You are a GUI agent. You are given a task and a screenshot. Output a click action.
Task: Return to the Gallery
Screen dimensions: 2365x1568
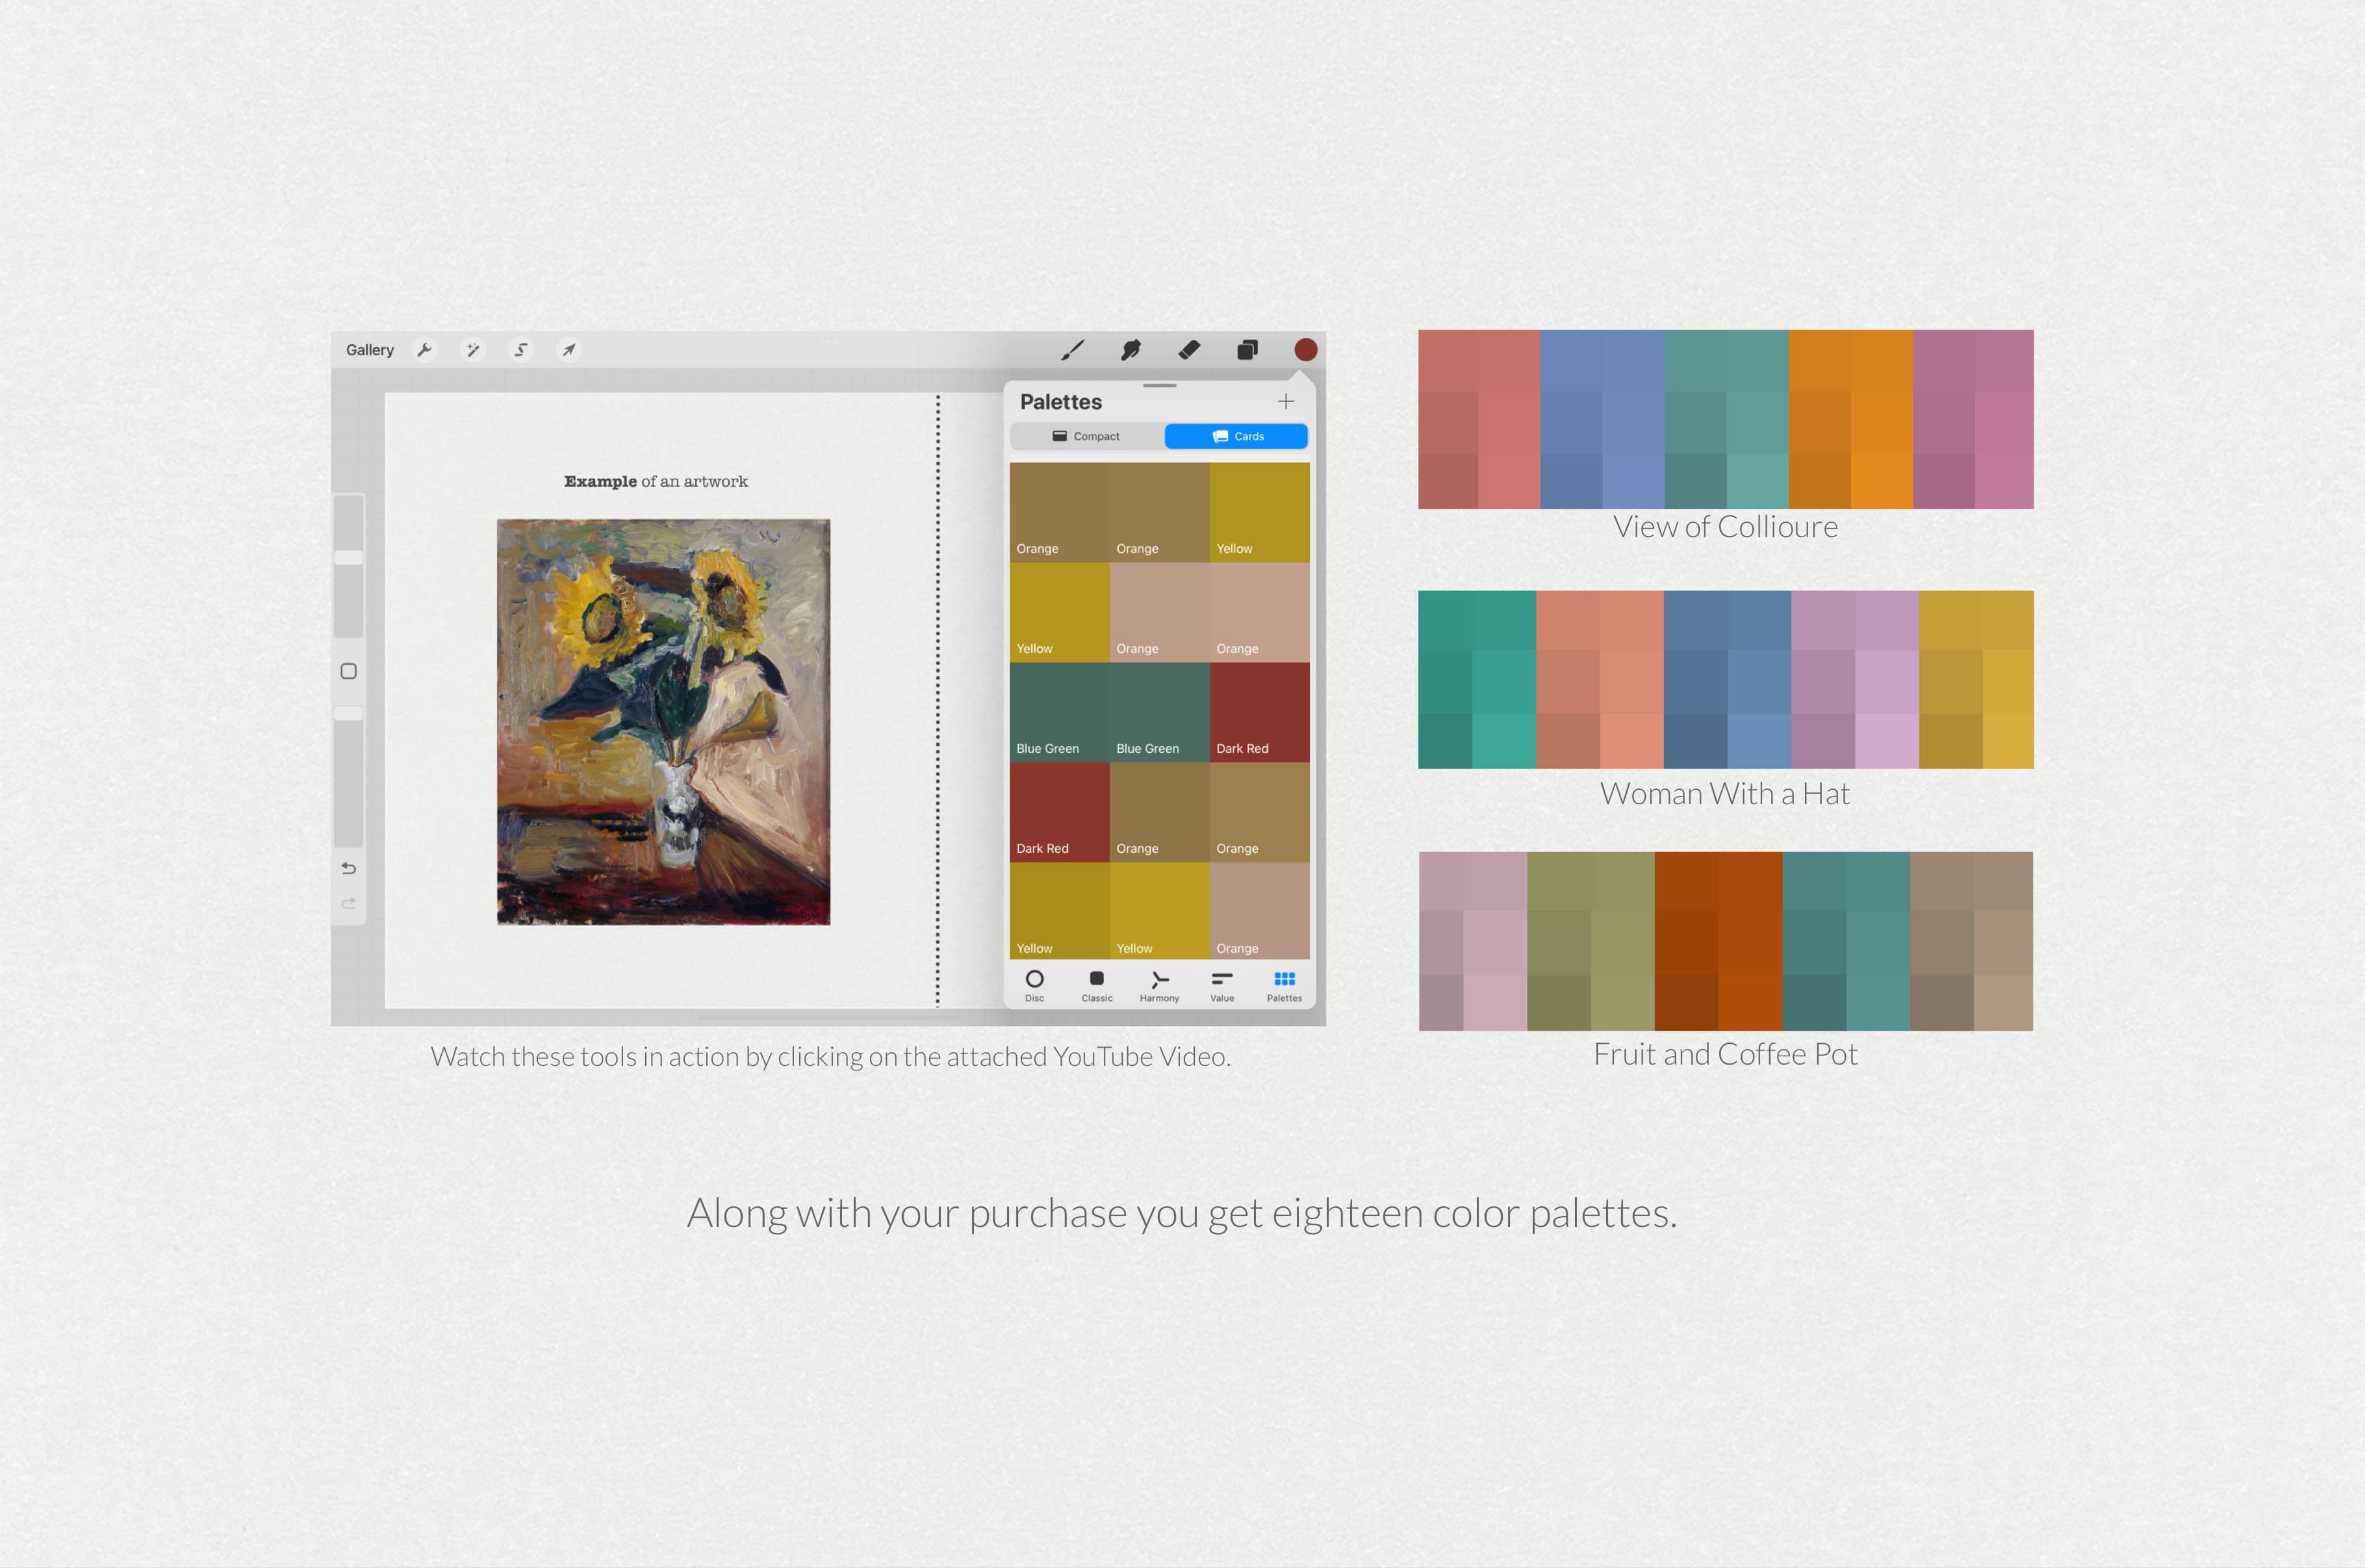[x=369, y=349]
